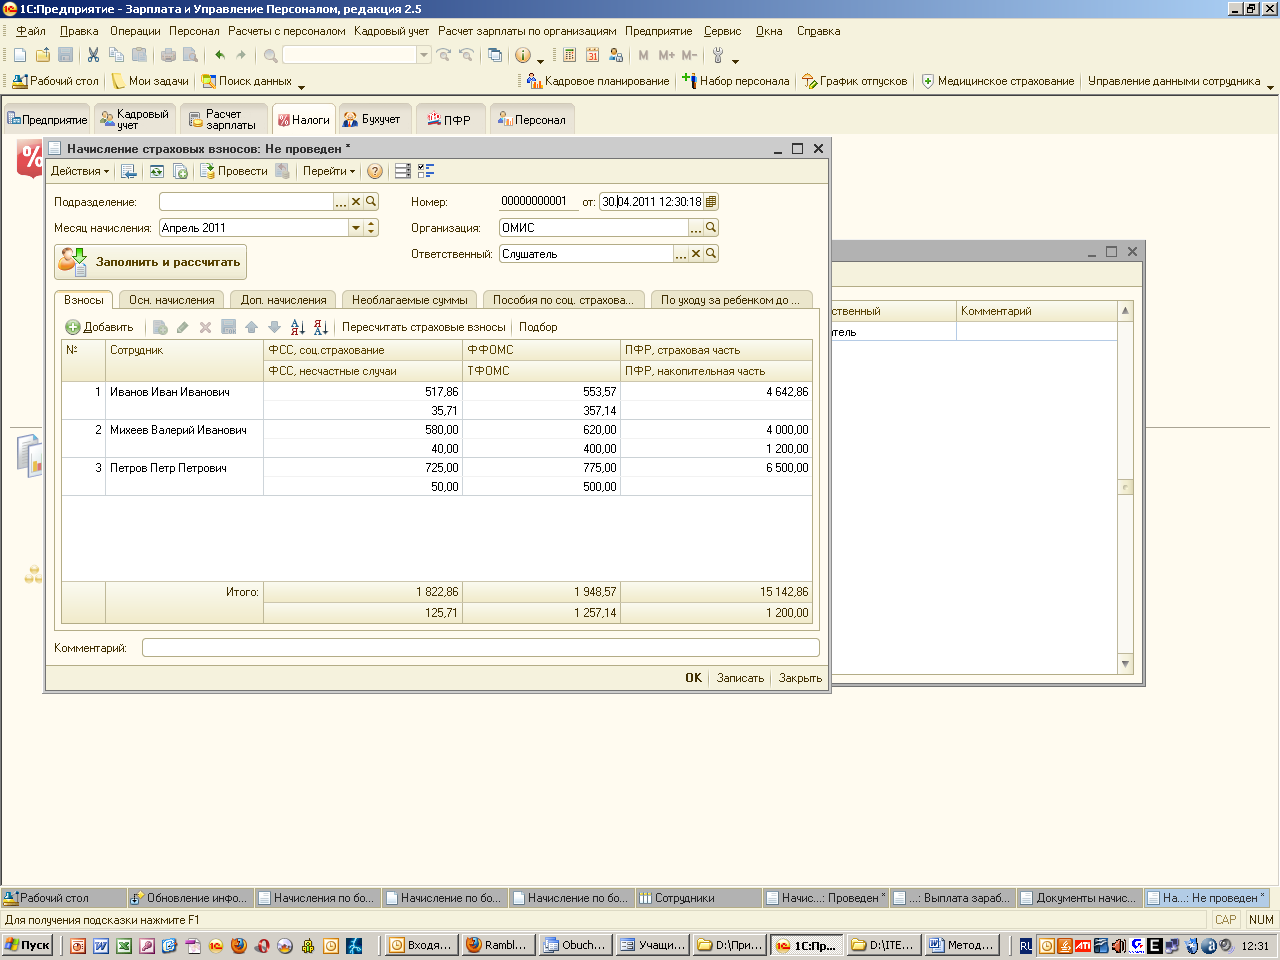Open the Кадровый учет menu bar item
Viewport: 1280px width, 960px height.
click(391, 31)
